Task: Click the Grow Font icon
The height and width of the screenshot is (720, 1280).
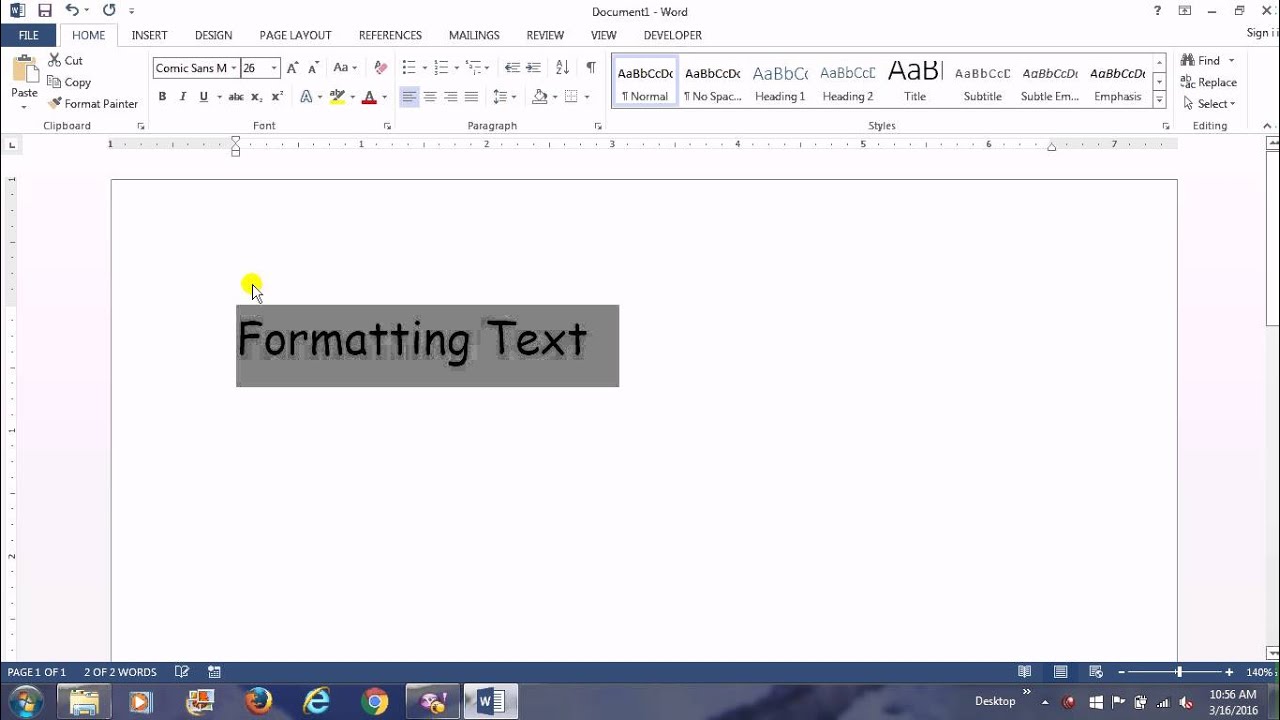Action: tap(292, 68)
